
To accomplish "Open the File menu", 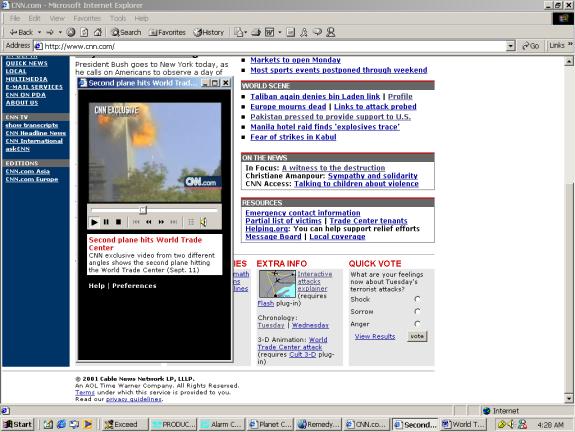I will point(15,18).
